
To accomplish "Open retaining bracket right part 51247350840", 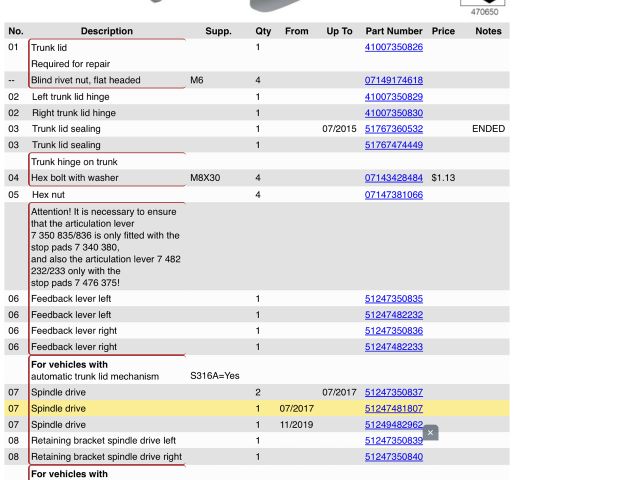I will (393, 457).
